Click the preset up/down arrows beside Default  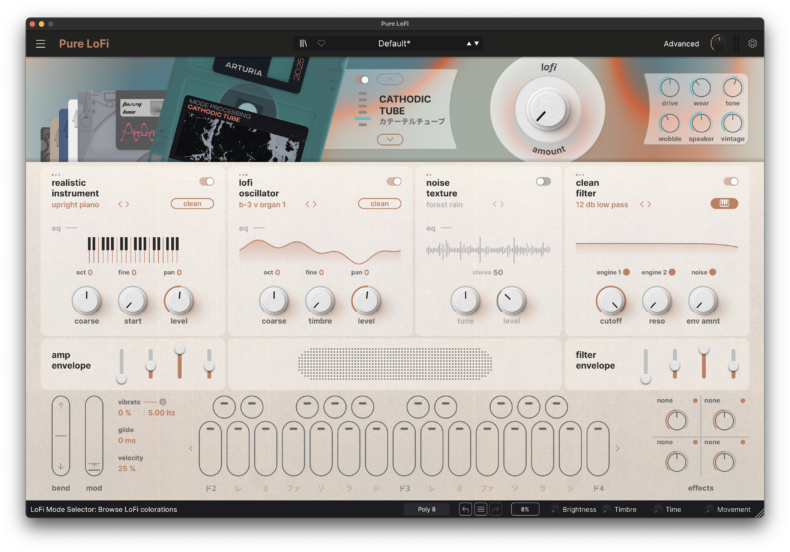(473, 44)
